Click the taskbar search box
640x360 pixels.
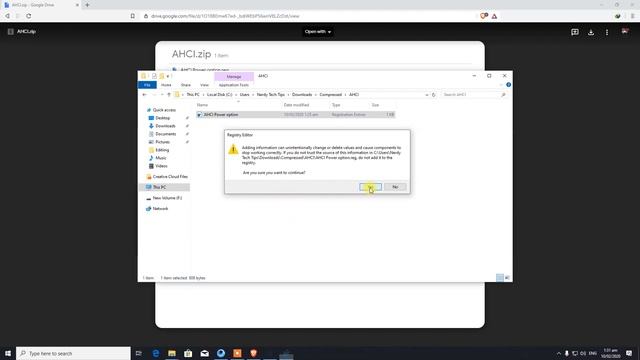click(73, 353)
